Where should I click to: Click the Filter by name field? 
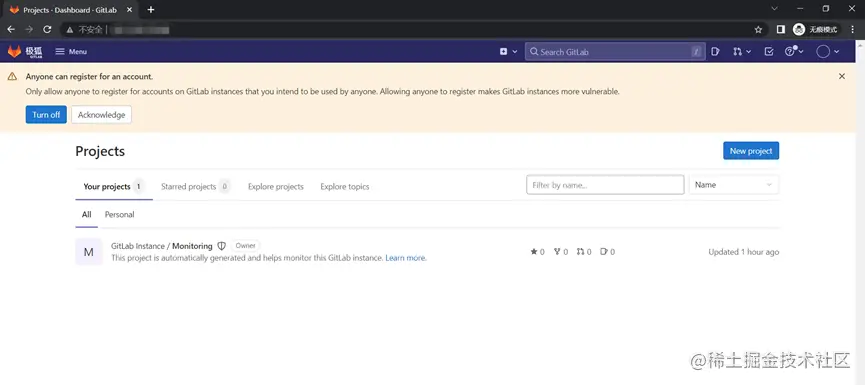tap(605, 185)
